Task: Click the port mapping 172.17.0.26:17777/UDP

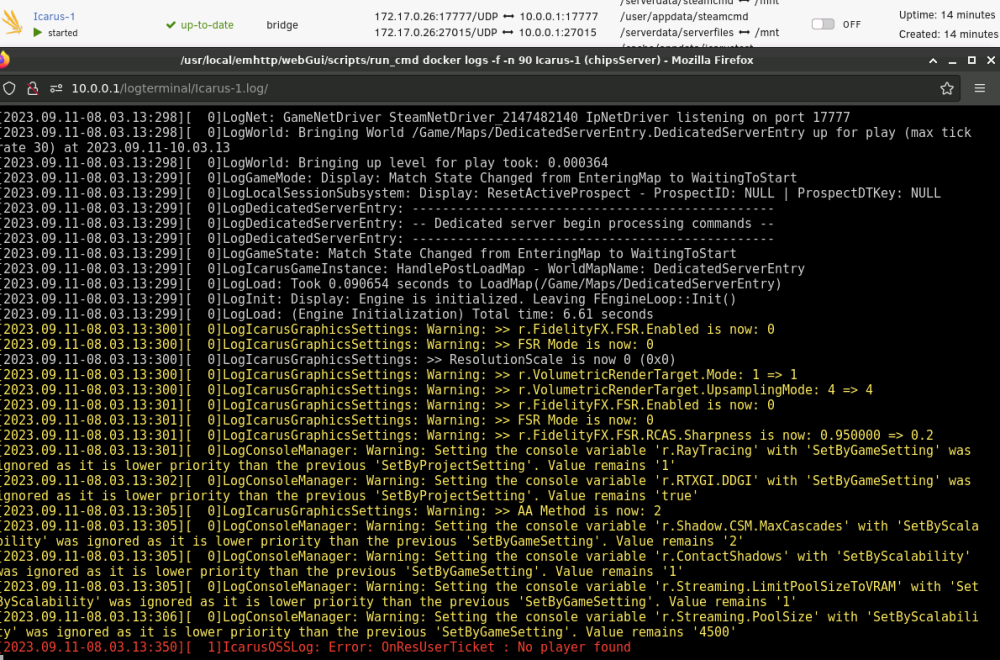Action: 436,17
